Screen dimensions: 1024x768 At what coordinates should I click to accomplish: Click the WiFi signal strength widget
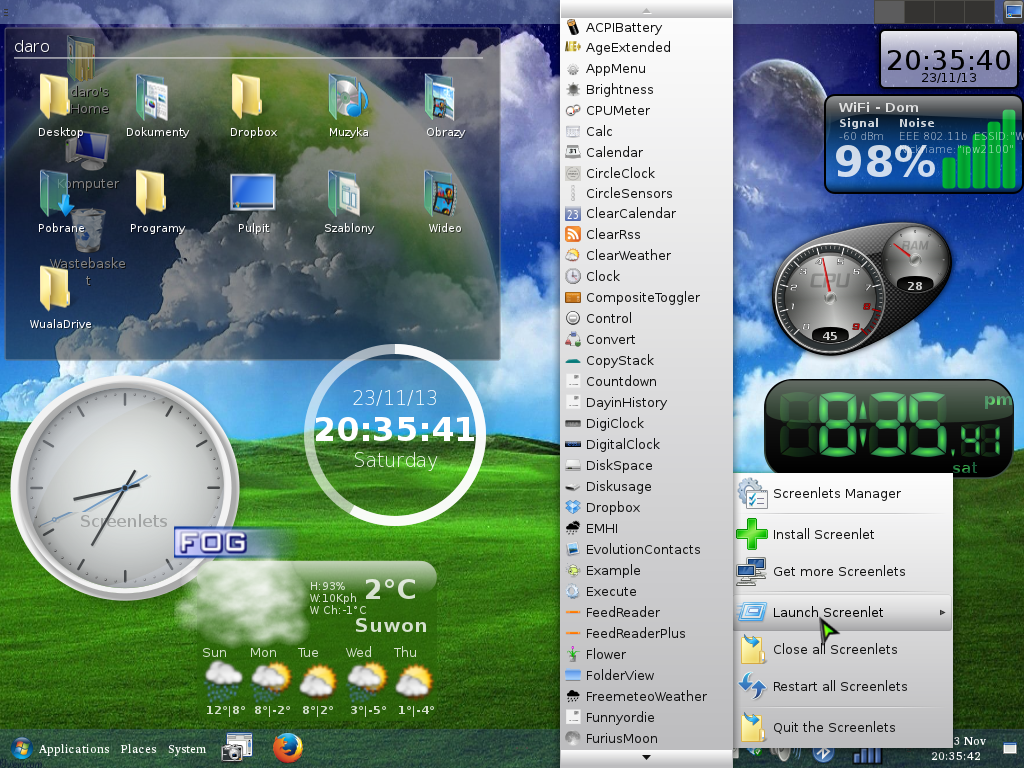922,144
